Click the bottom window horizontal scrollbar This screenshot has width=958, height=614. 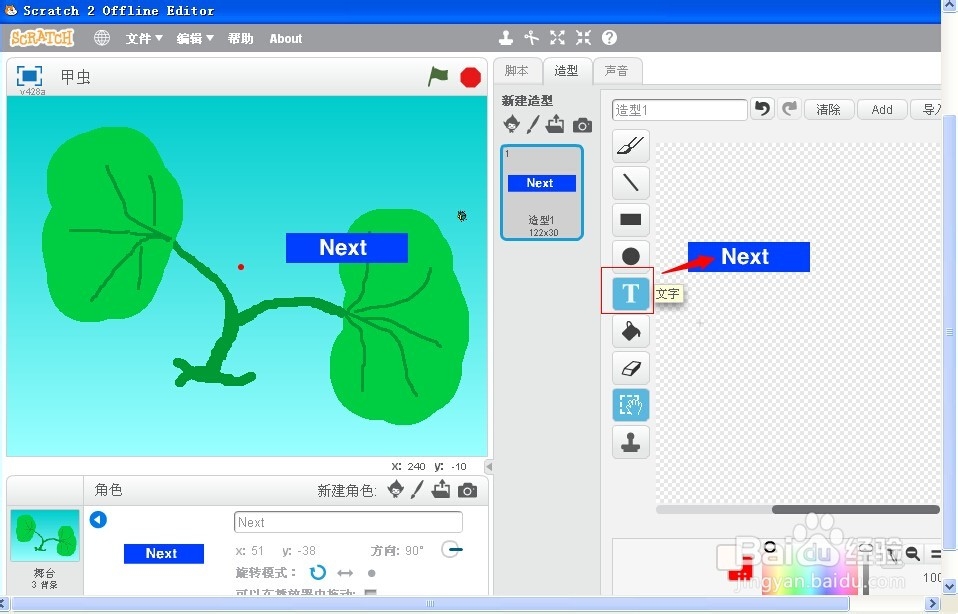coord(430,604)
